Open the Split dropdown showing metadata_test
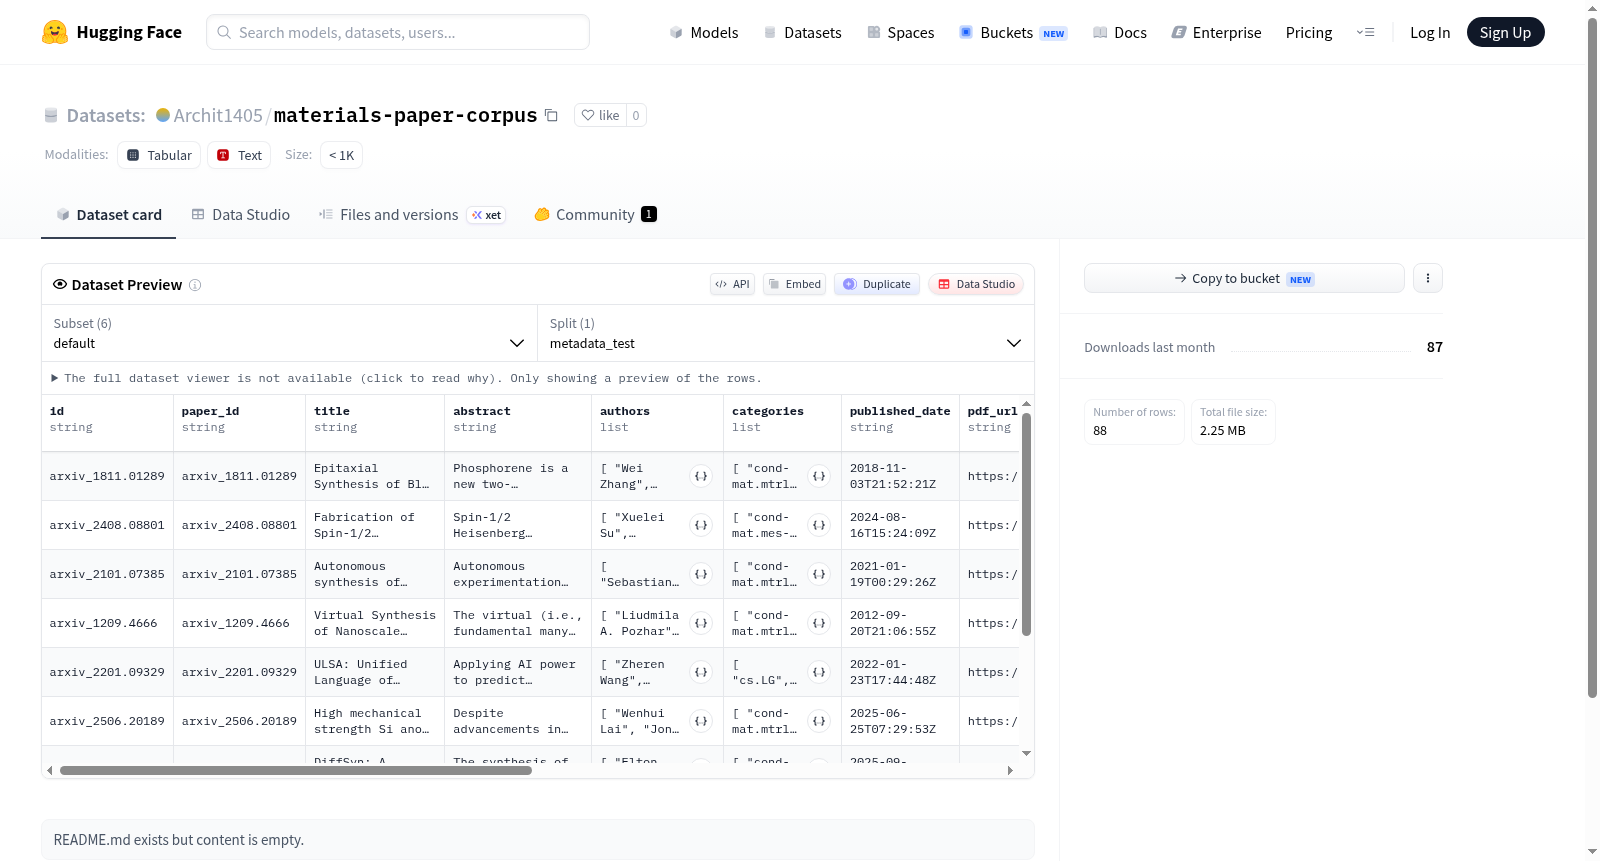The height and width of the screenshot is (861, 1600). click(785, 333)
